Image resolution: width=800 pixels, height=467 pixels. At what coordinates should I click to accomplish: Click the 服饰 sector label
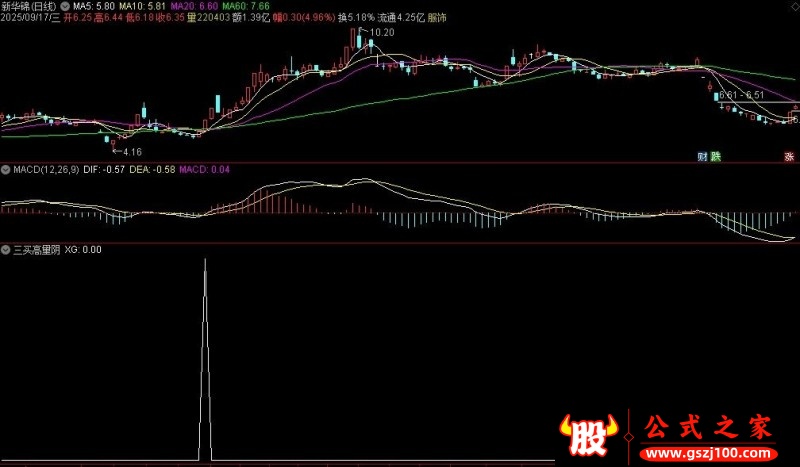coord(436,18)
